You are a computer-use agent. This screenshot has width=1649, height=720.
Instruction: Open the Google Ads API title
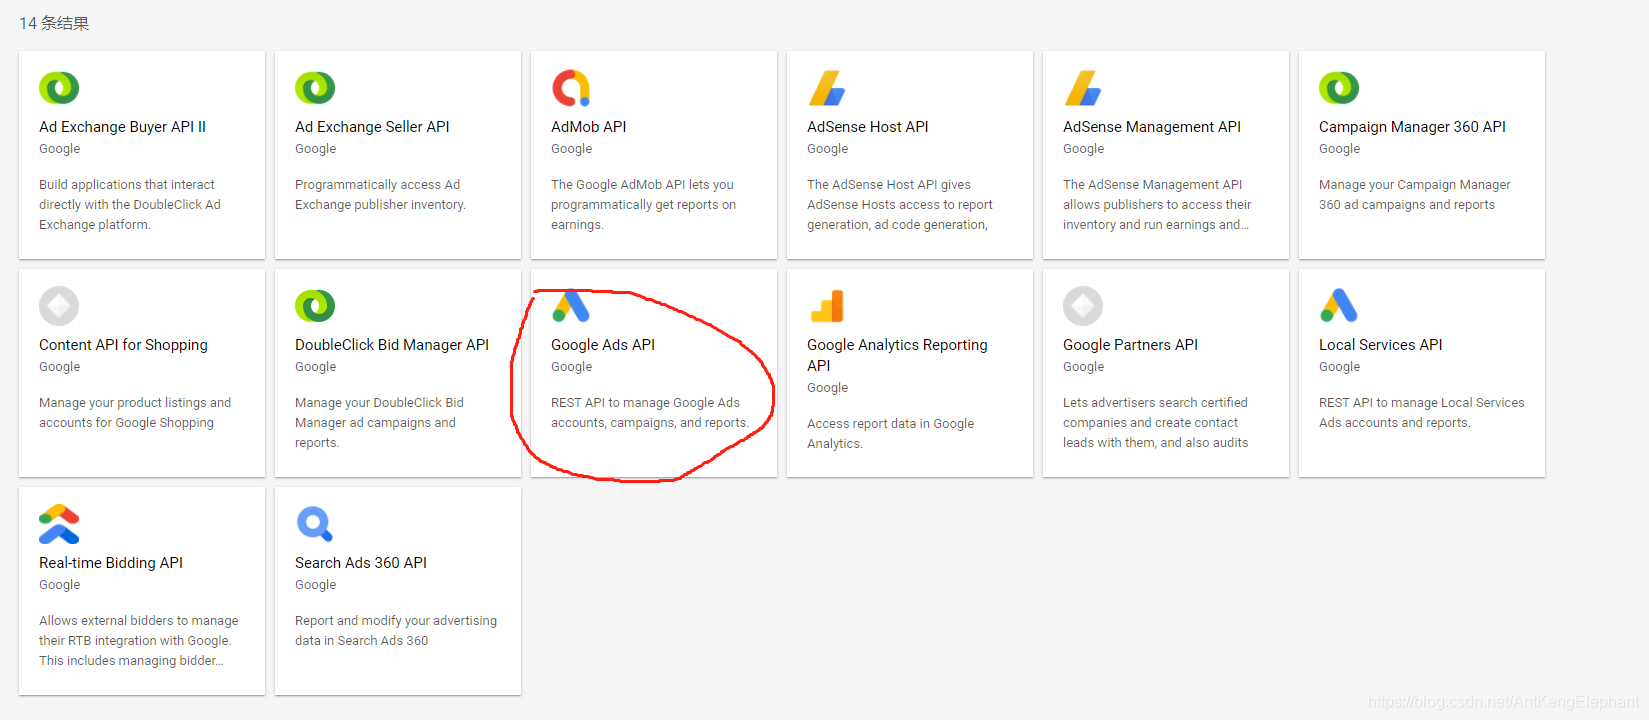(x=603, y=345)
